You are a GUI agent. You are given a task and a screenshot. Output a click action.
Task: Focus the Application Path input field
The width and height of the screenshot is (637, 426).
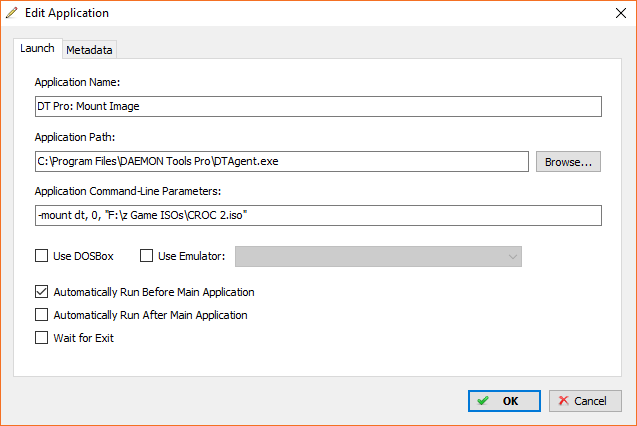(x=282, y=162)
